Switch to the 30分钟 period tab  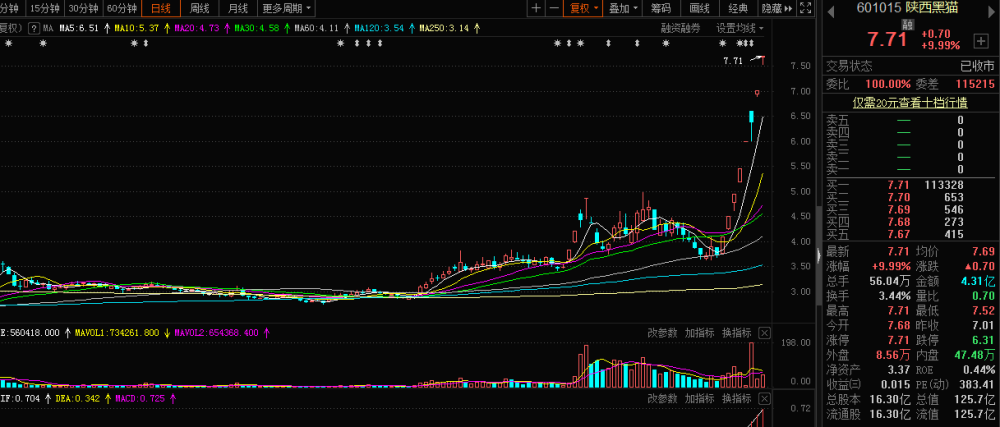click(x=84, y=8)
